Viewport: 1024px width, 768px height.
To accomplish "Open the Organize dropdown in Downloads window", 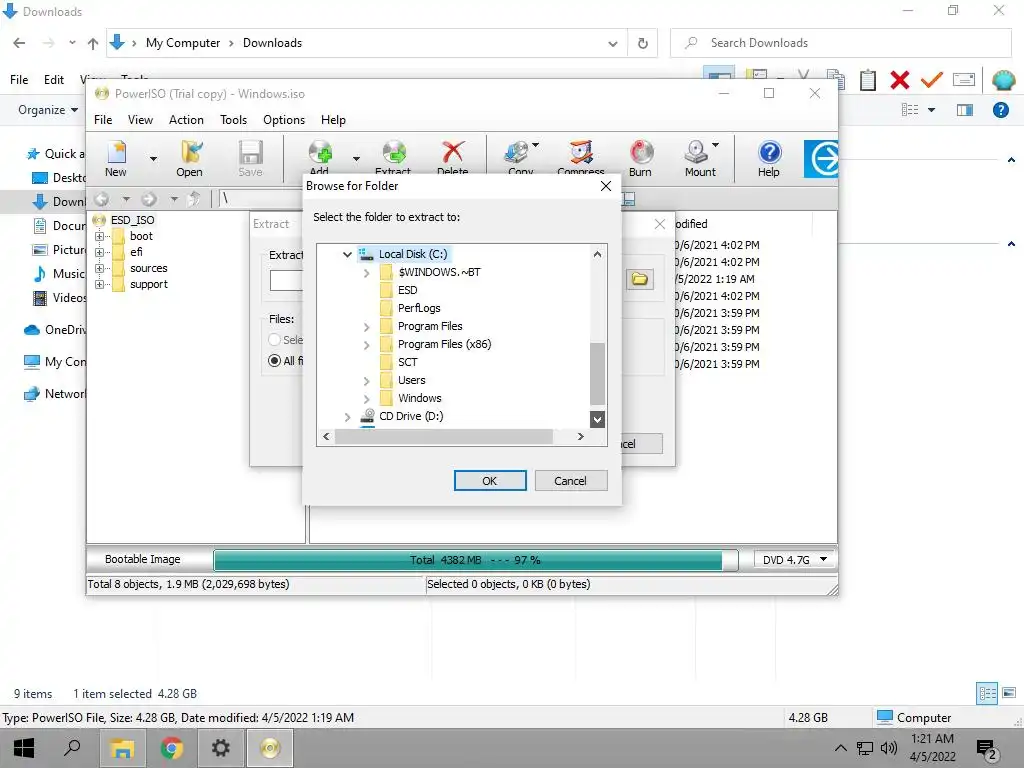I will tap(48, 110).
